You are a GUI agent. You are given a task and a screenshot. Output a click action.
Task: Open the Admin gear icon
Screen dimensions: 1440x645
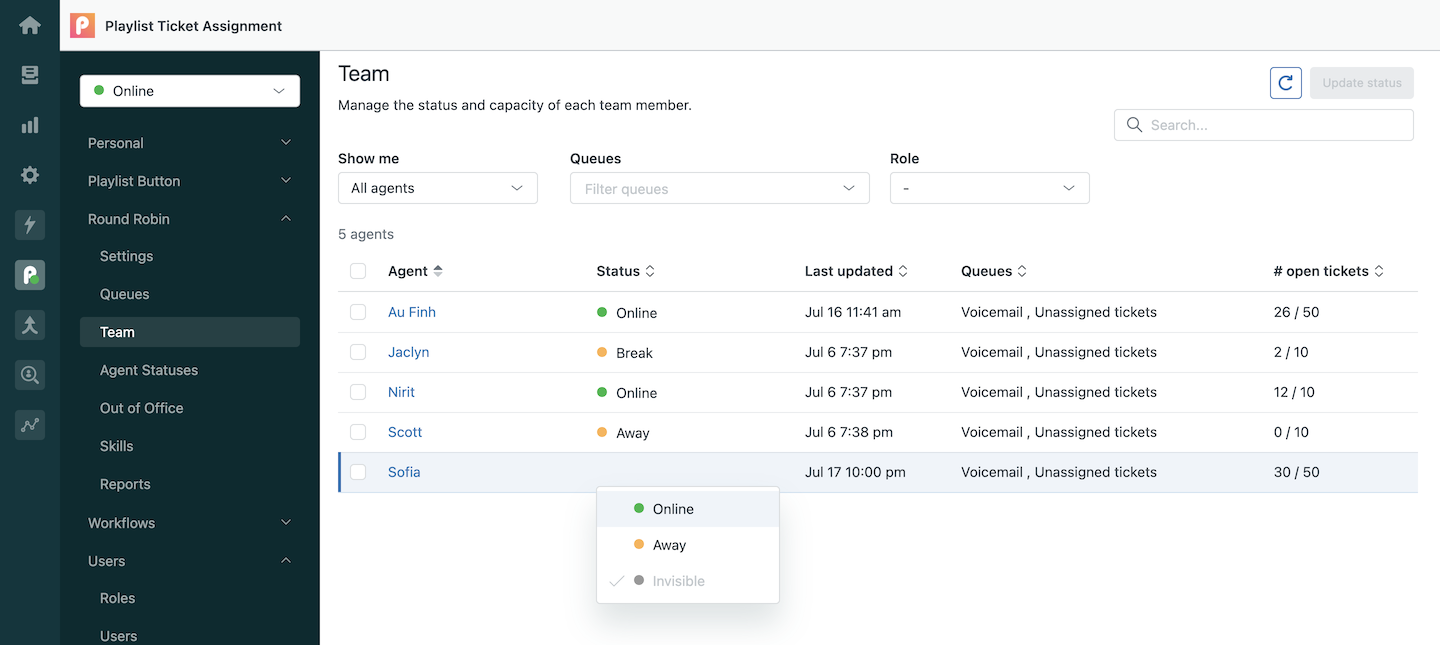click(30, 175)
